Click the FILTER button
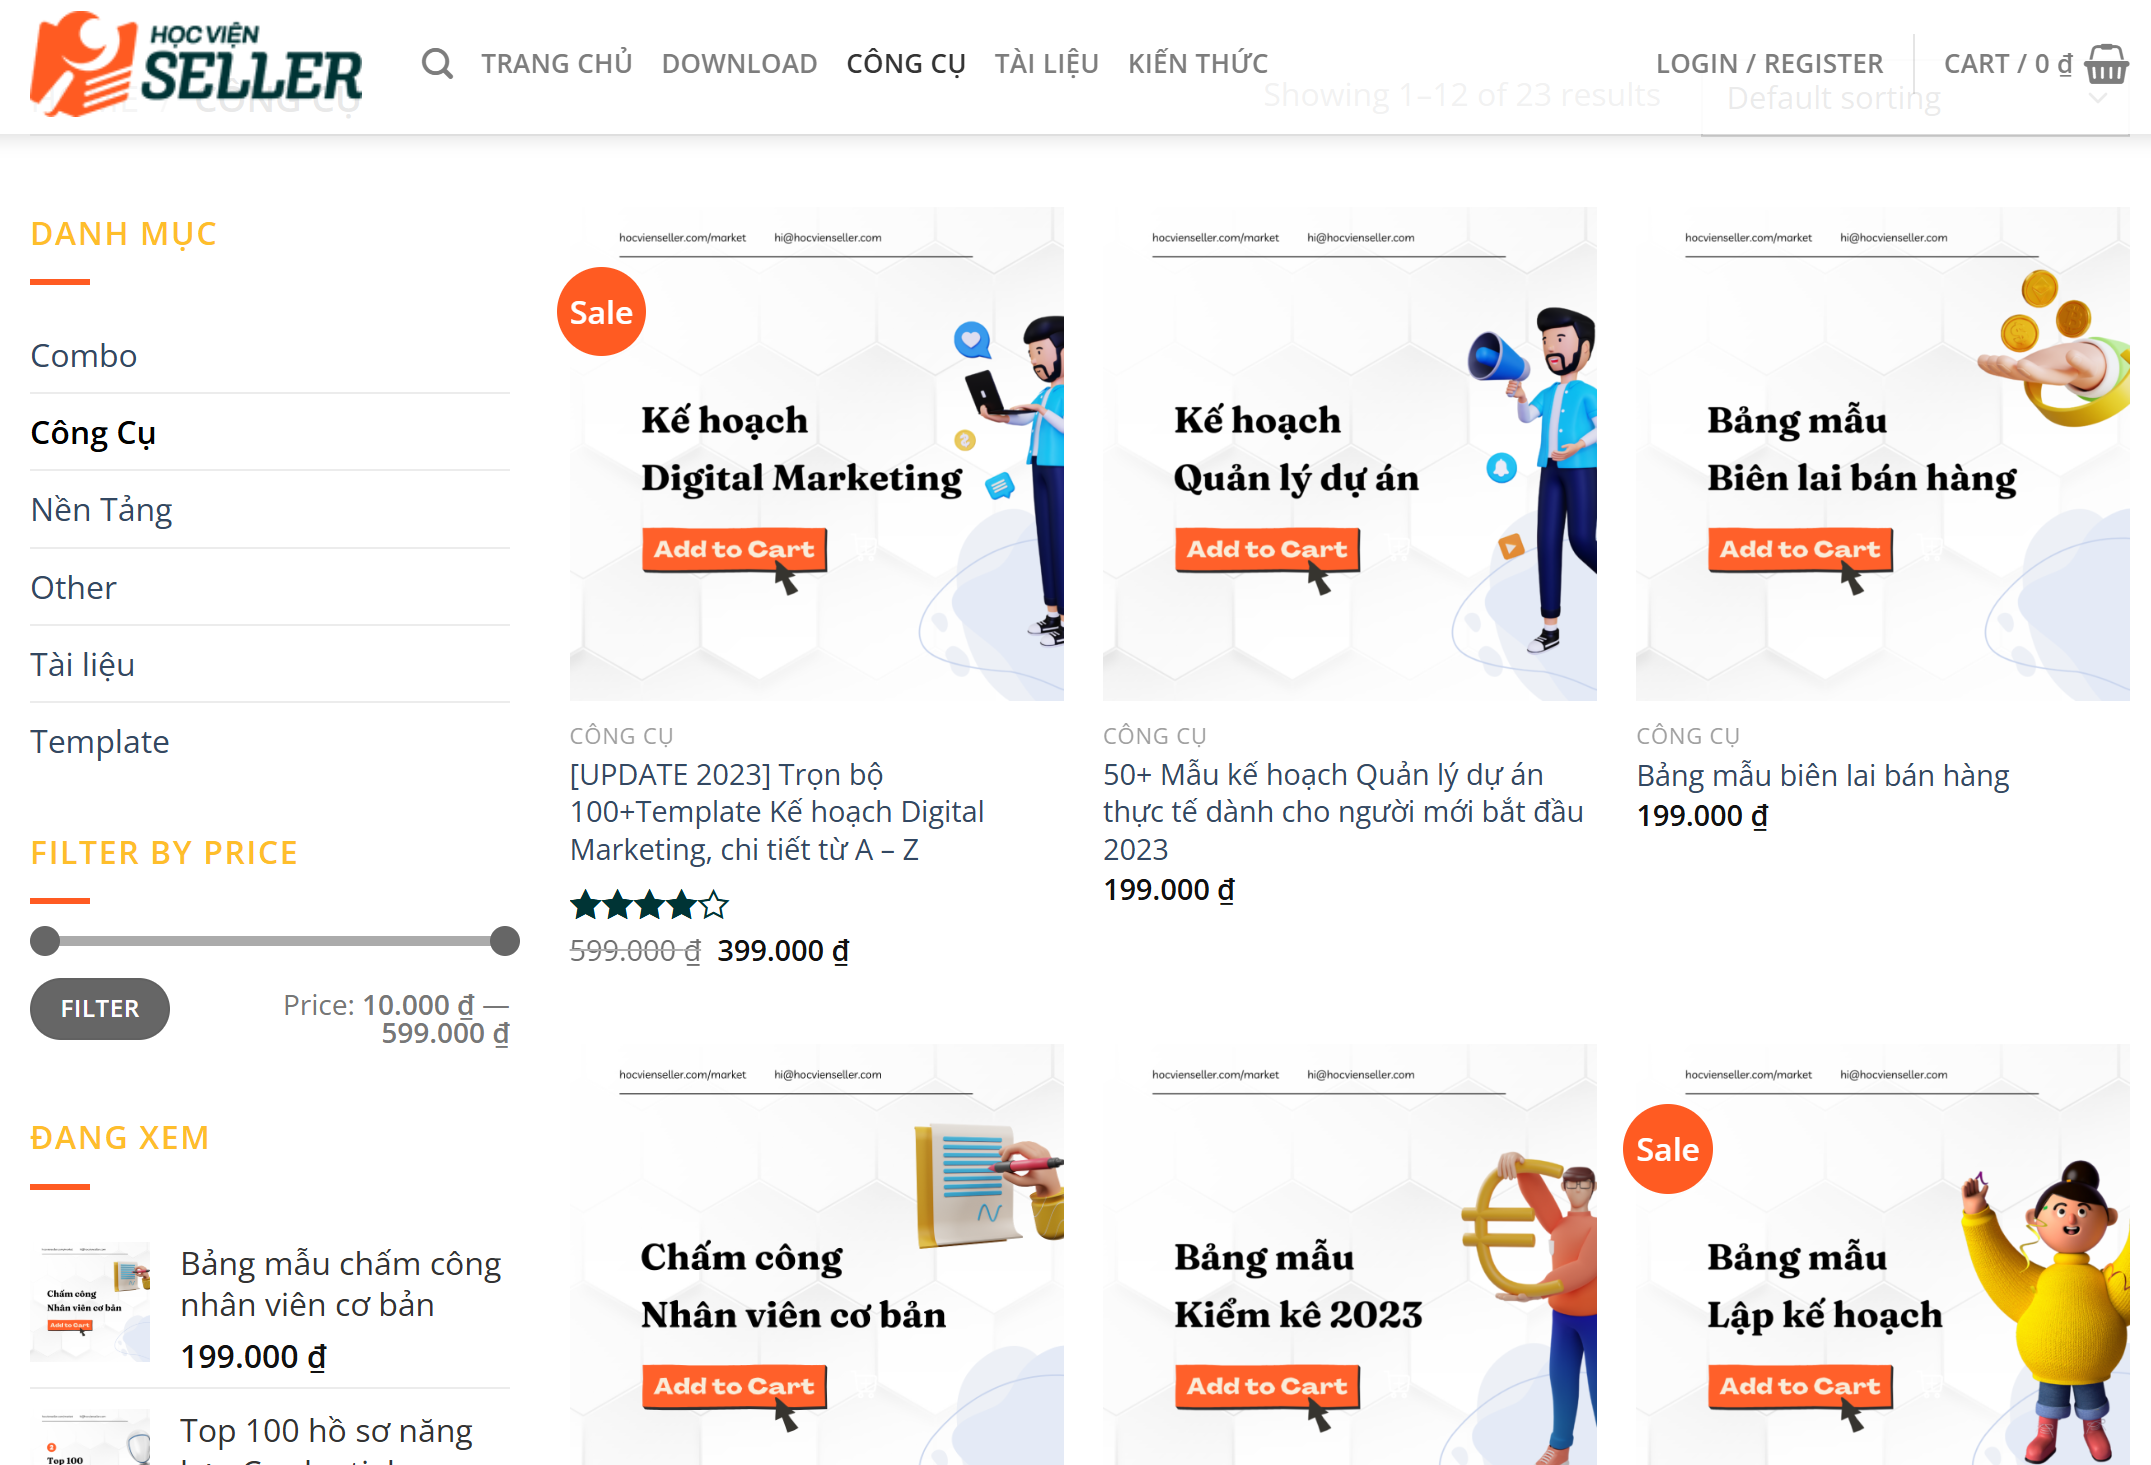The image size is (2151, 1465). (x=100, y=1008)
